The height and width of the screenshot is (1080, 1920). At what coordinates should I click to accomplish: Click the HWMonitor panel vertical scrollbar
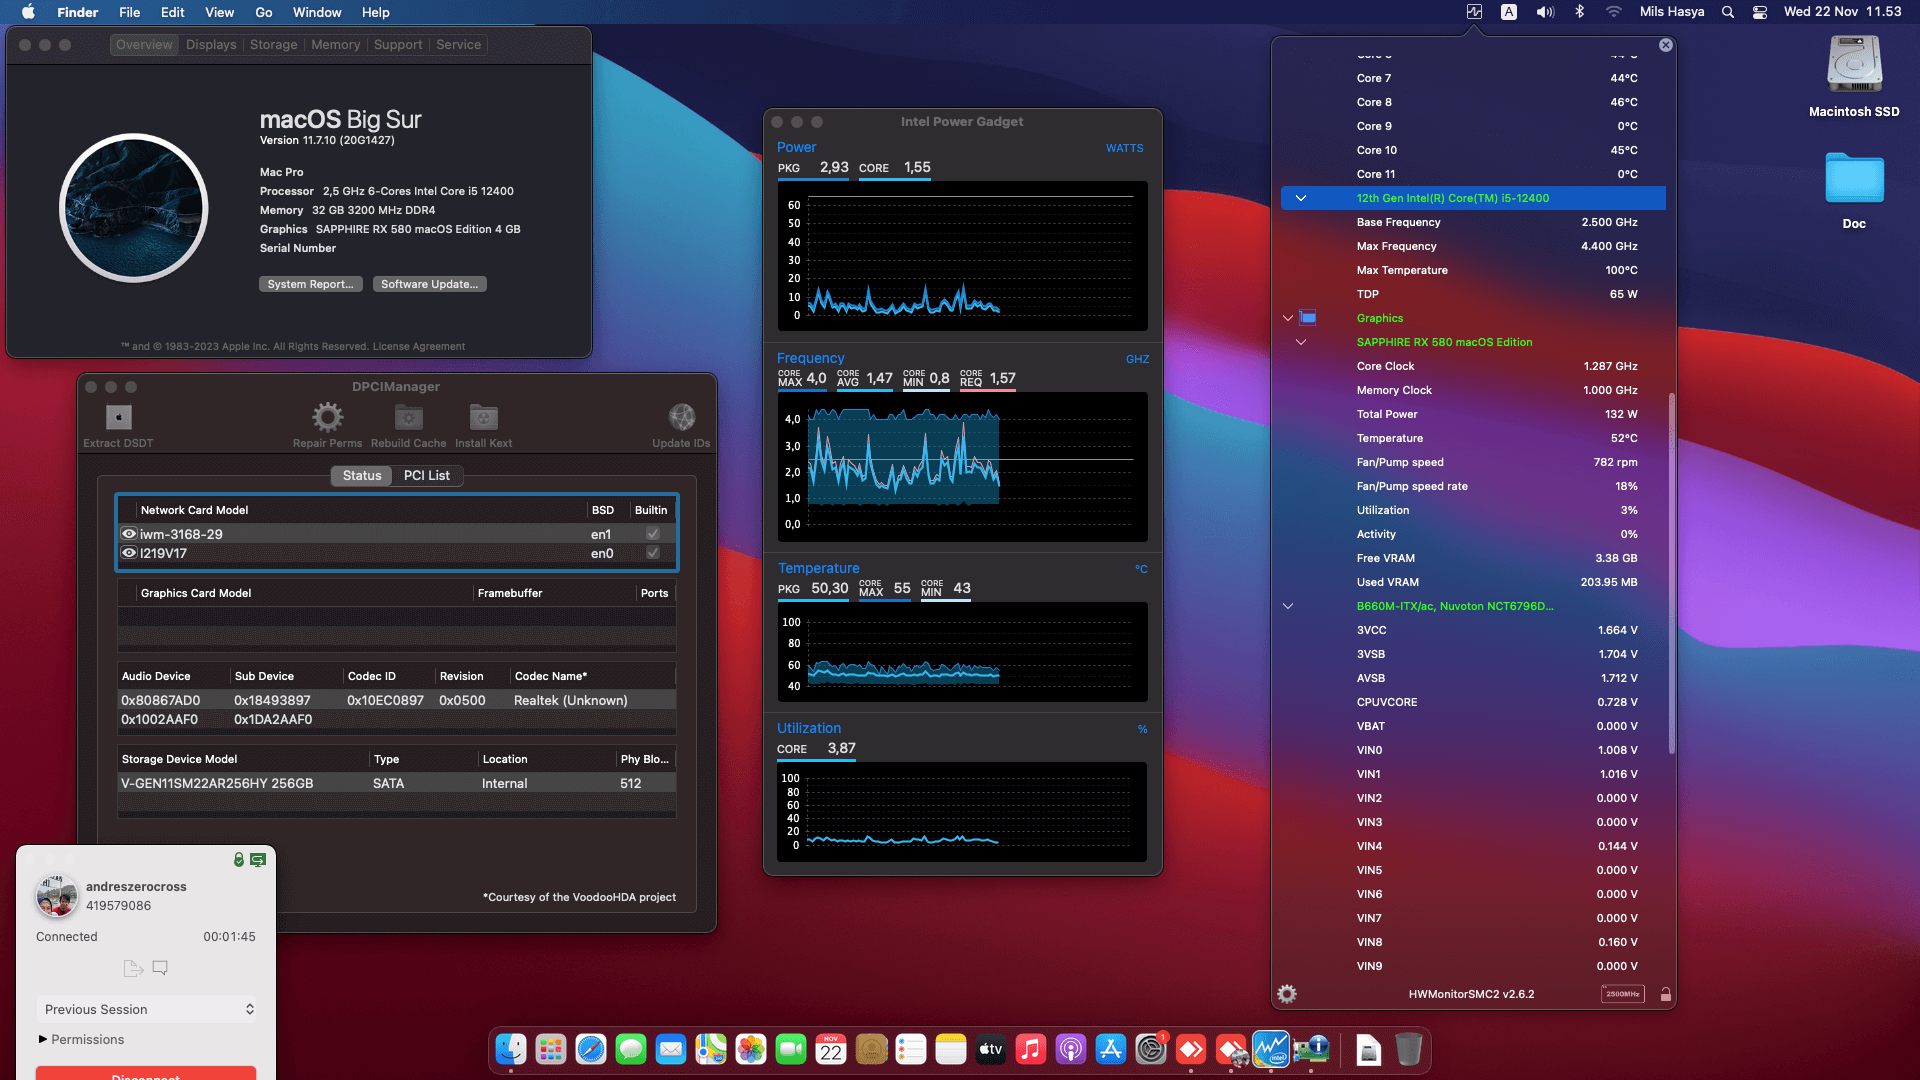click(x=1671, y=572)
